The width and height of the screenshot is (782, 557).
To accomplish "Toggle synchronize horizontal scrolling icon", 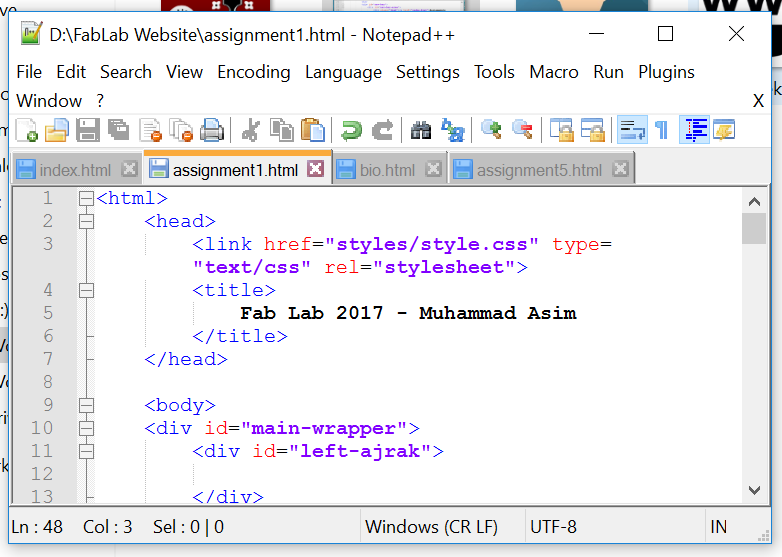I will tap(592, 131).
